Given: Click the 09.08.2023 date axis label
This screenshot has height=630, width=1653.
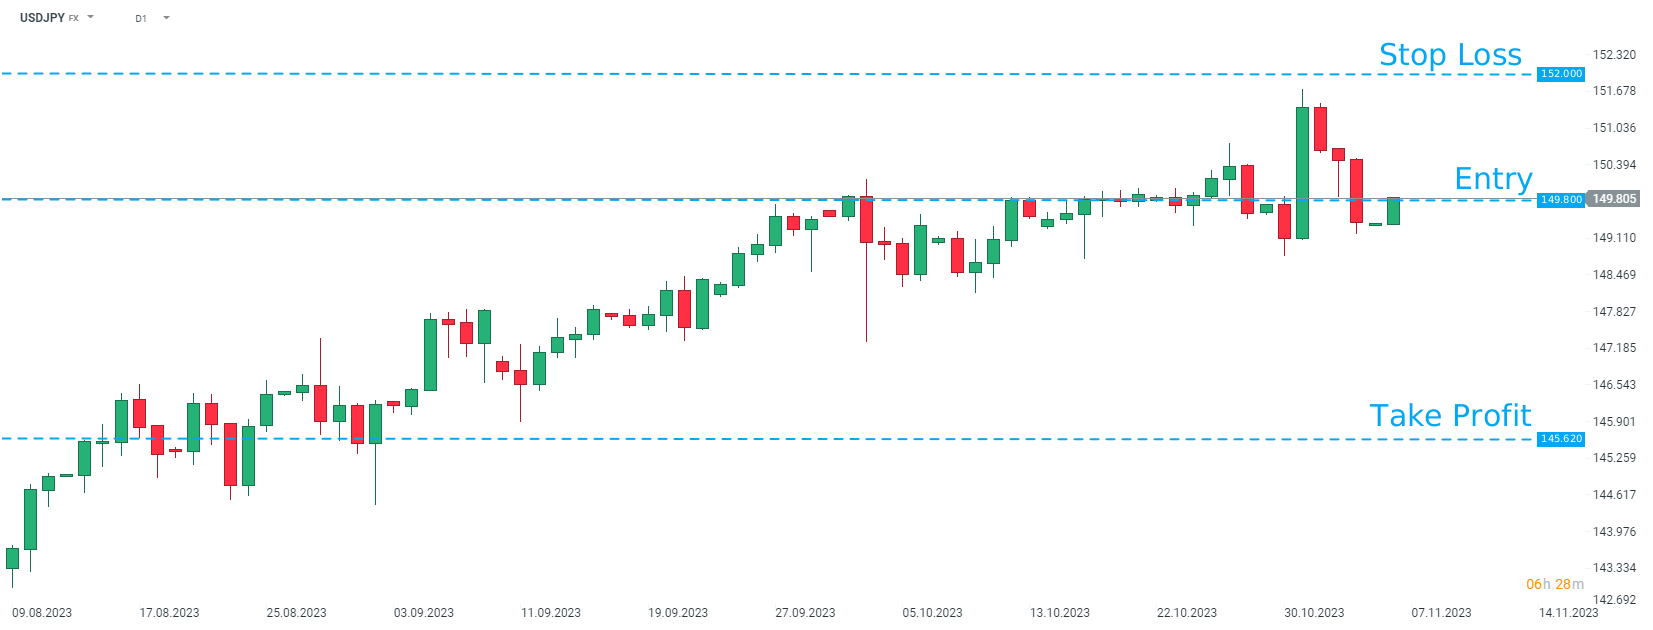Looking at the screenshot, I should 42,613.
